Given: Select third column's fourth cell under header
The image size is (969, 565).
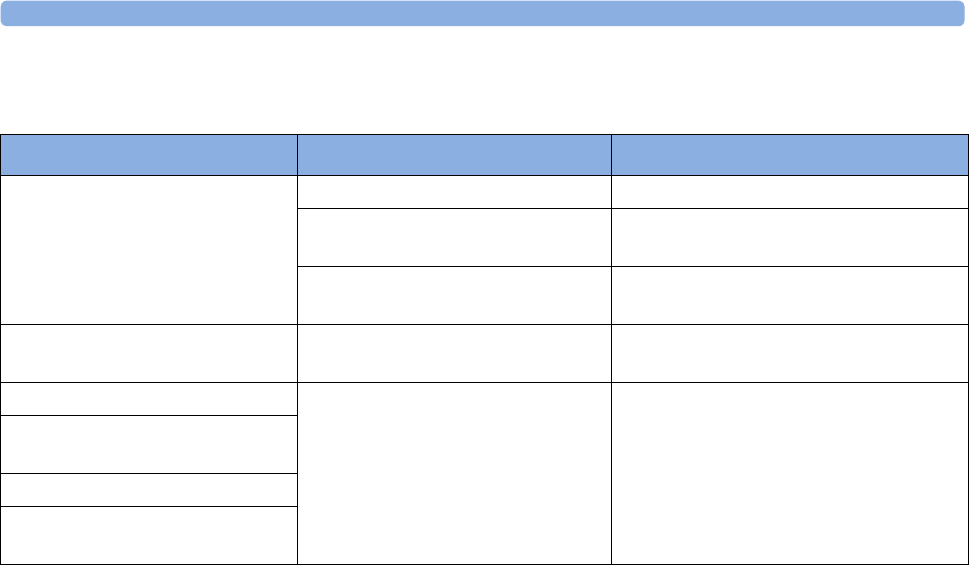Looking at the screenshot, I should [x=790, y=353].
